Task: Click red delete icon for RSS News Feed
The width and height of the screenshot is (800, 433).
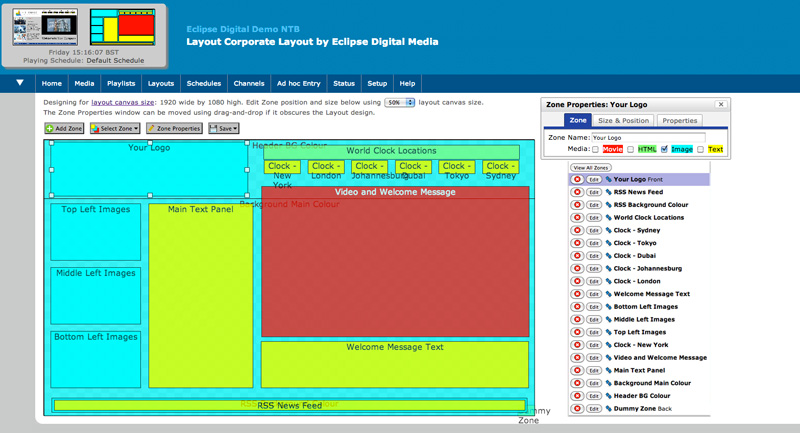Action: coord(577,192)
